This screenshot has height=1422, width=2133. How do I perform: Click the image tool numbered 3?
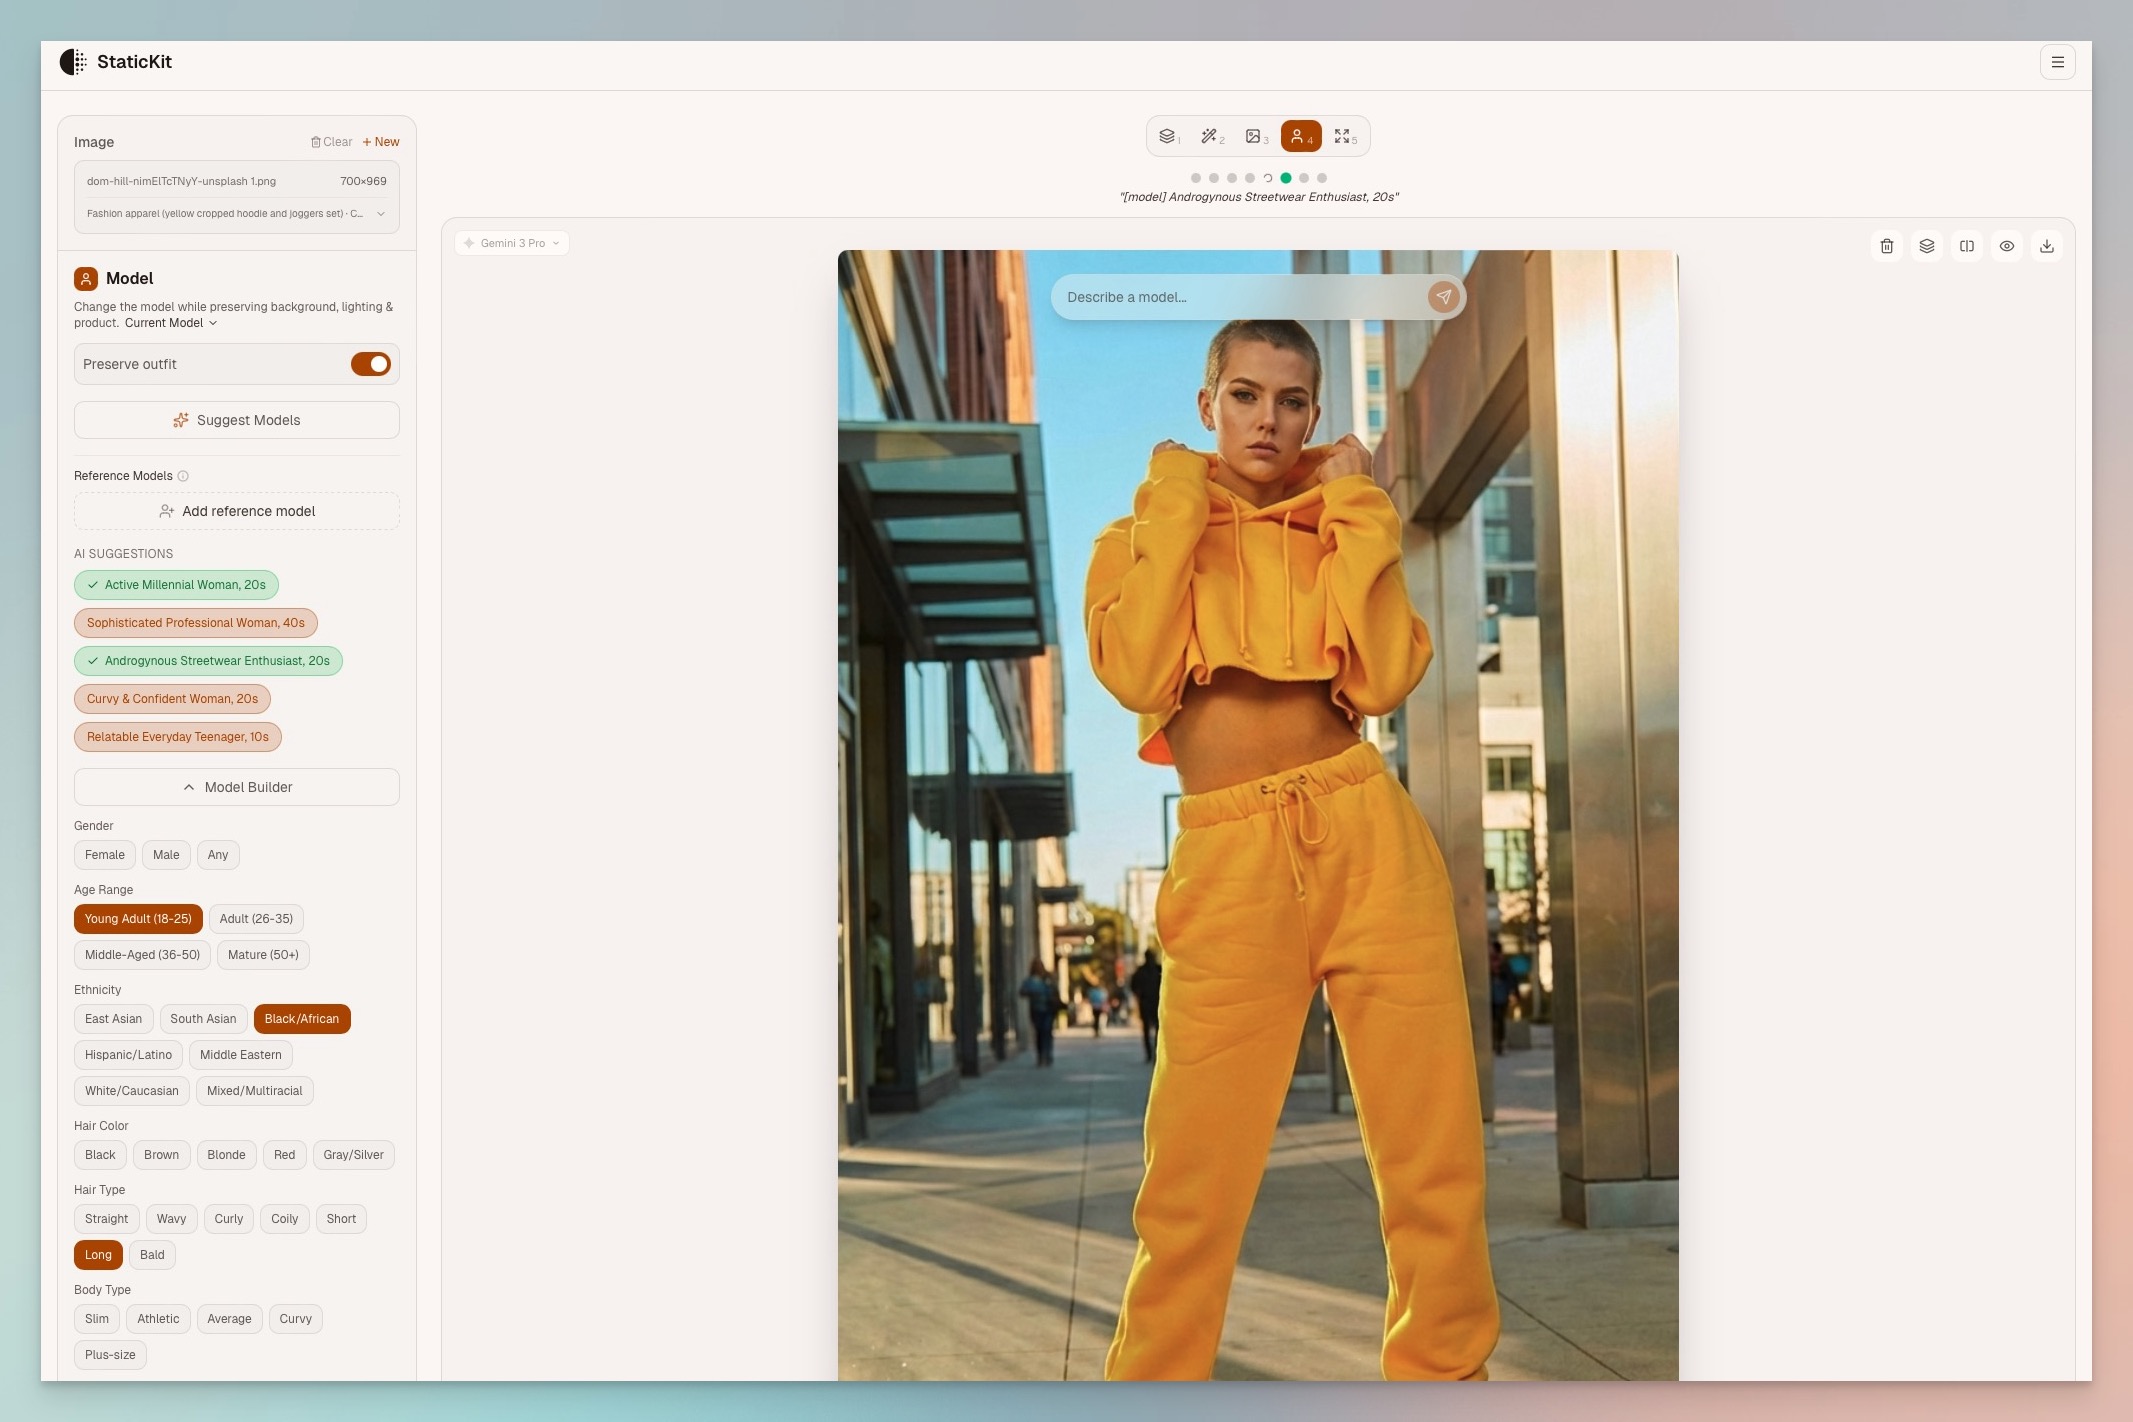pos(1255,137)
